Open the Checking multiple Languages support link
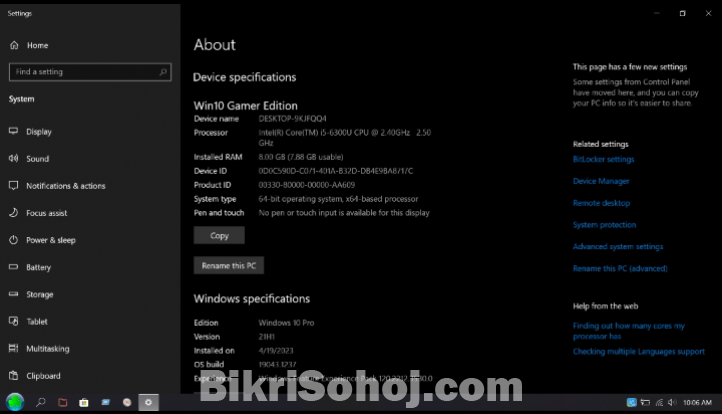The image size is (722, 414). coord(639,352)
